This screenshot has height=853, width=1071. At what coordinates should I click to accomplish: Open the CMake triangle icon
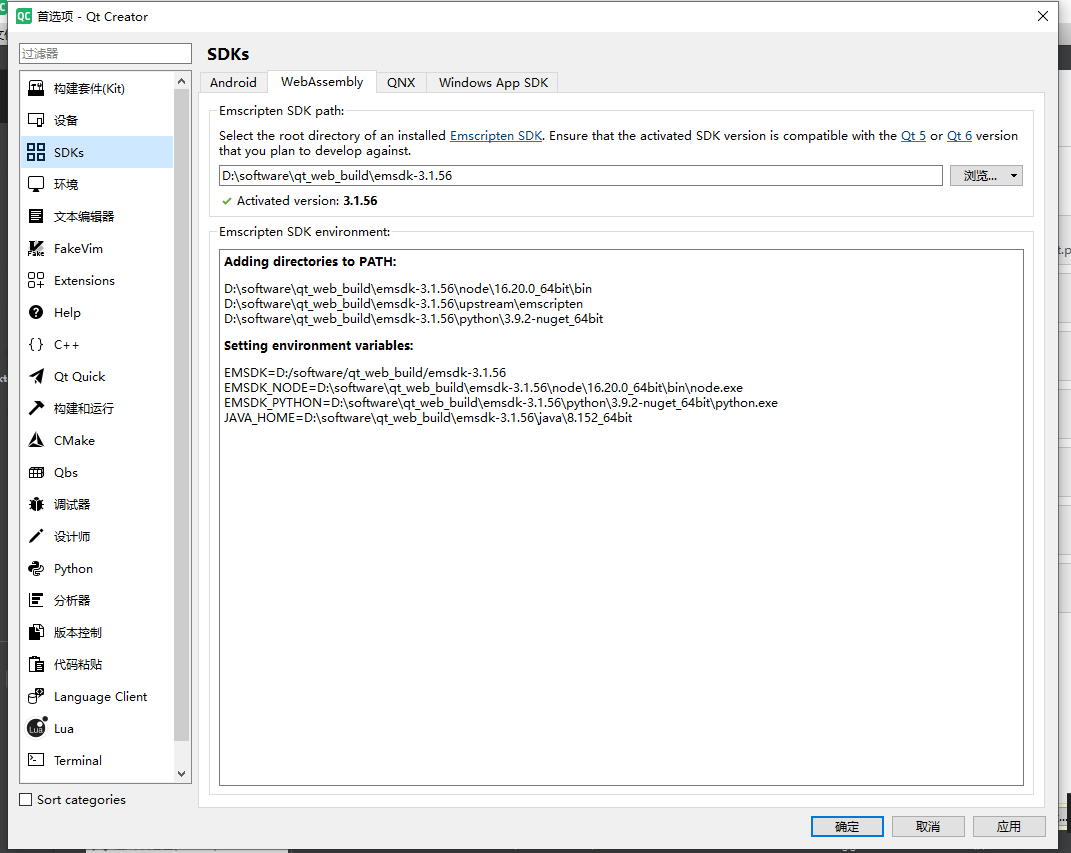click(36, 441)
